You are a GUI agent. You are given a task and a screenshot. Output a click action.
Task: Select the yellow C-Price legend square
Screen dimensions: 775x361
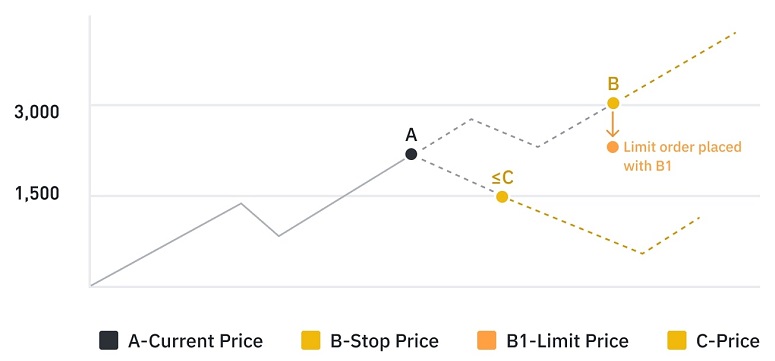677,341
